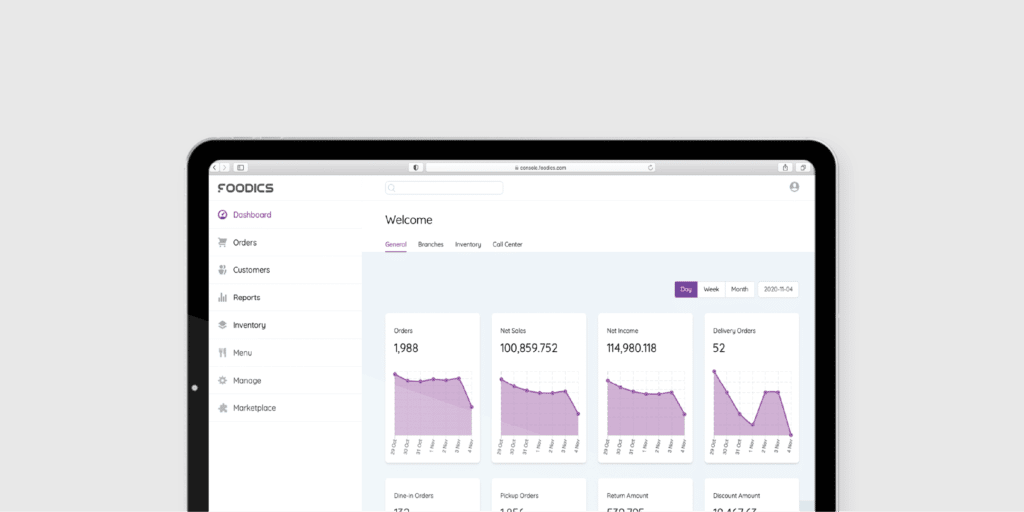Viewport: 1024px width, 512px height.
Task: Switch the period toggle to Month
Action: tap(739, 289)
